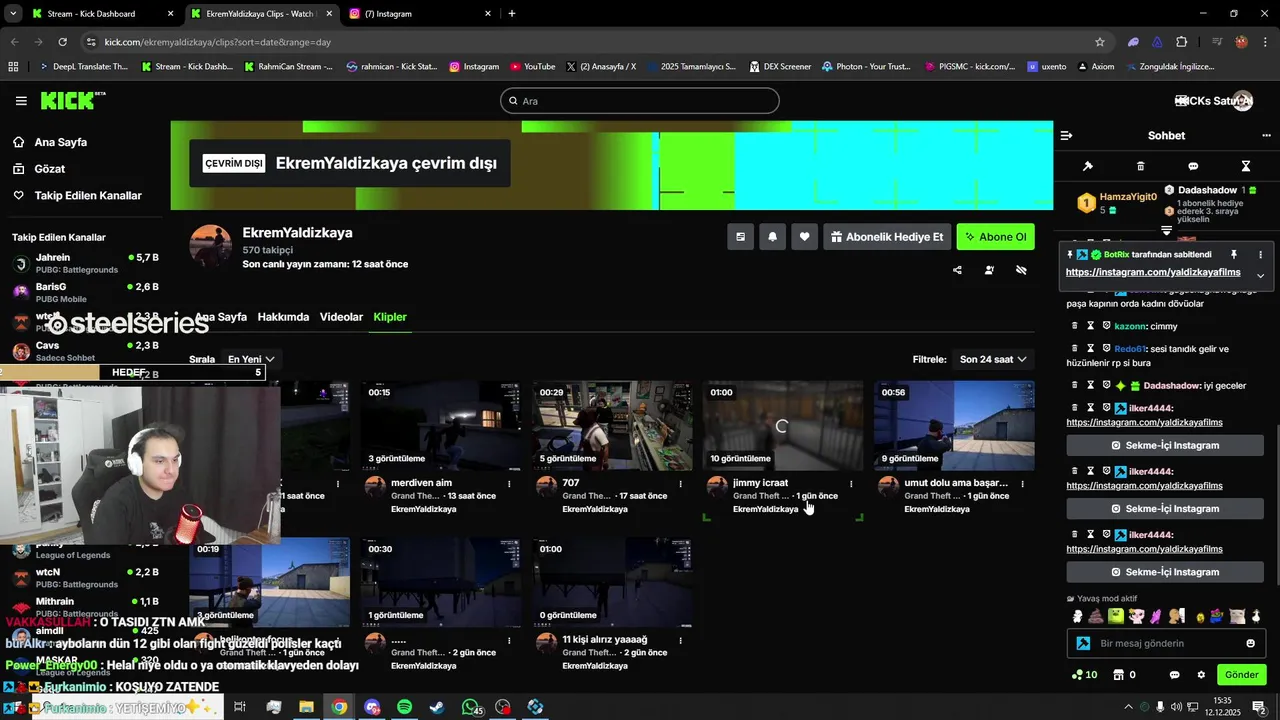Play the merdiven aim clip thumbnail
The height and width of the screenshot is (720, 1280).
(441, 426)
